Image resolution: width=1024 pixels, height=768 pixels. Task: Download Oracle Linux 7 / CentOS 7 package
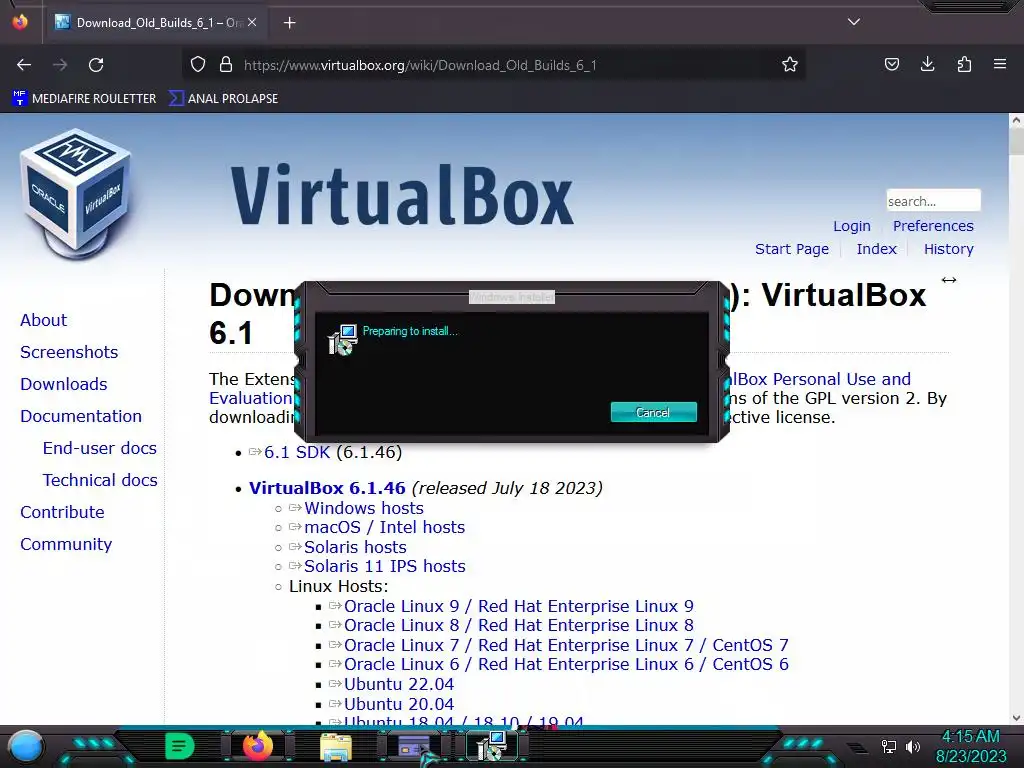pos(566,645)
